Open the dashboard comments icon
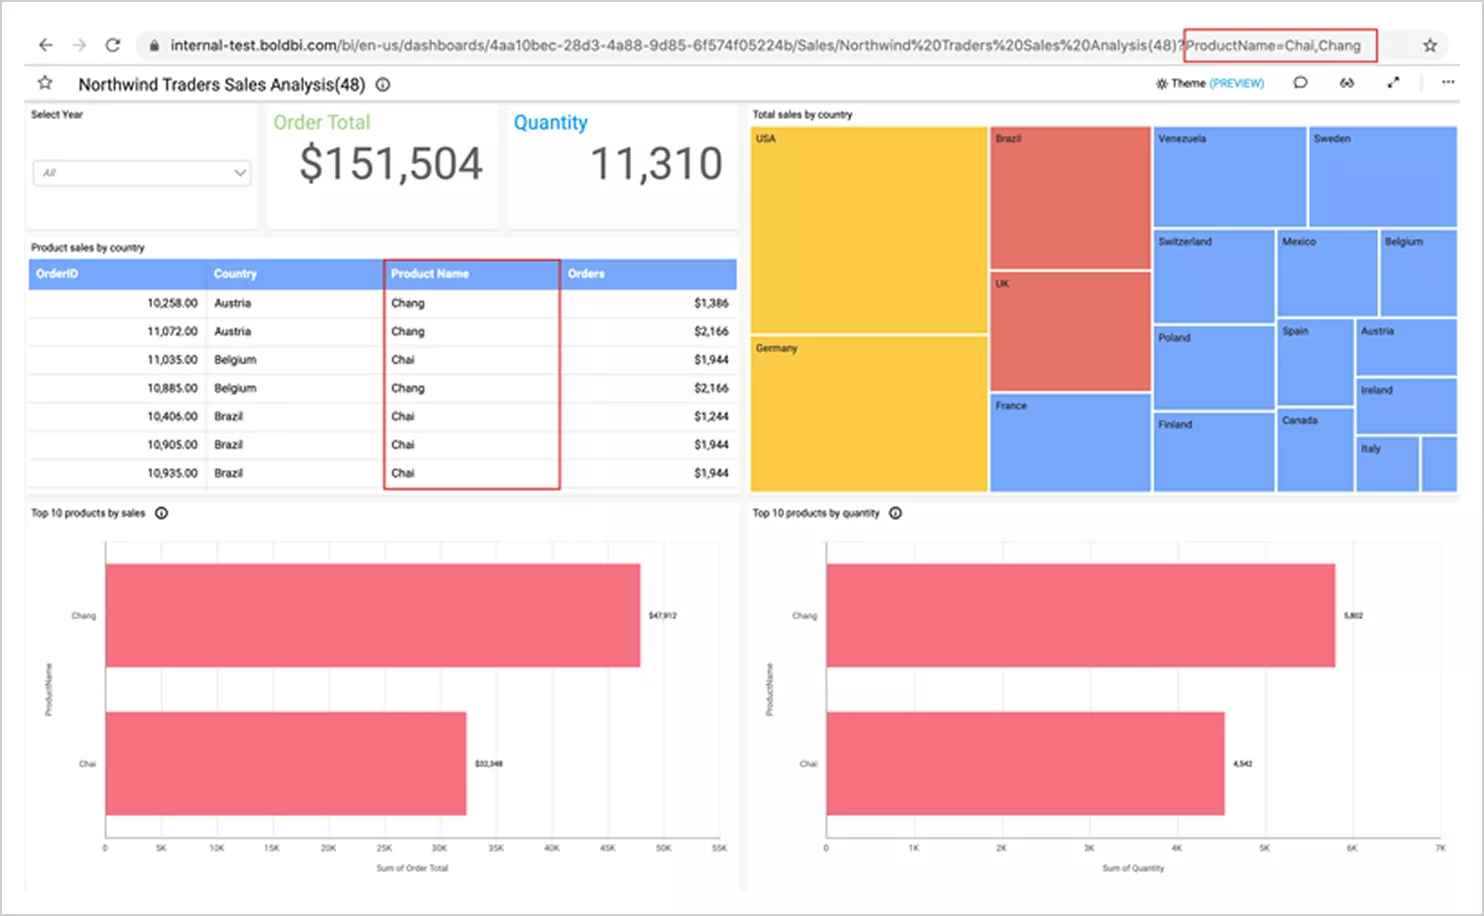Image resolution: width=1484 pixels, height=916 pixels. coord(1300,83)
